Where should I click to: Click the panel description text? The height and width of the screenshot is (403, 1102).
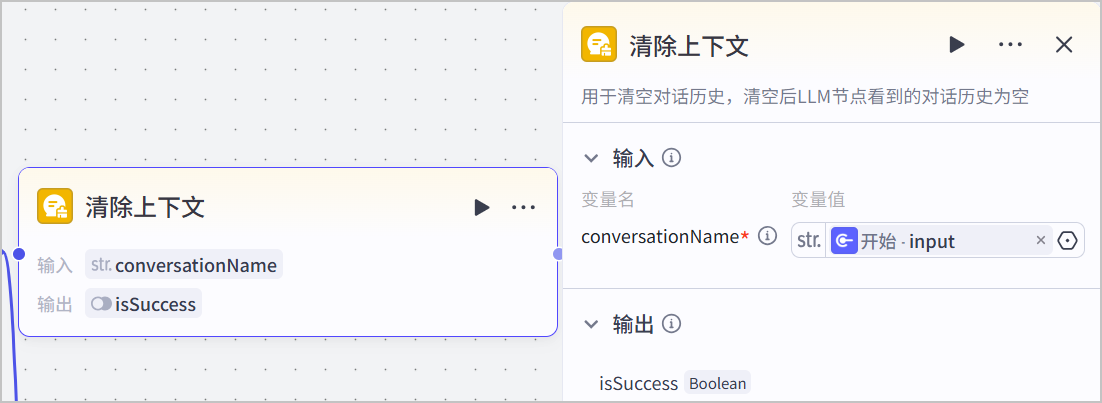point(805,96)
